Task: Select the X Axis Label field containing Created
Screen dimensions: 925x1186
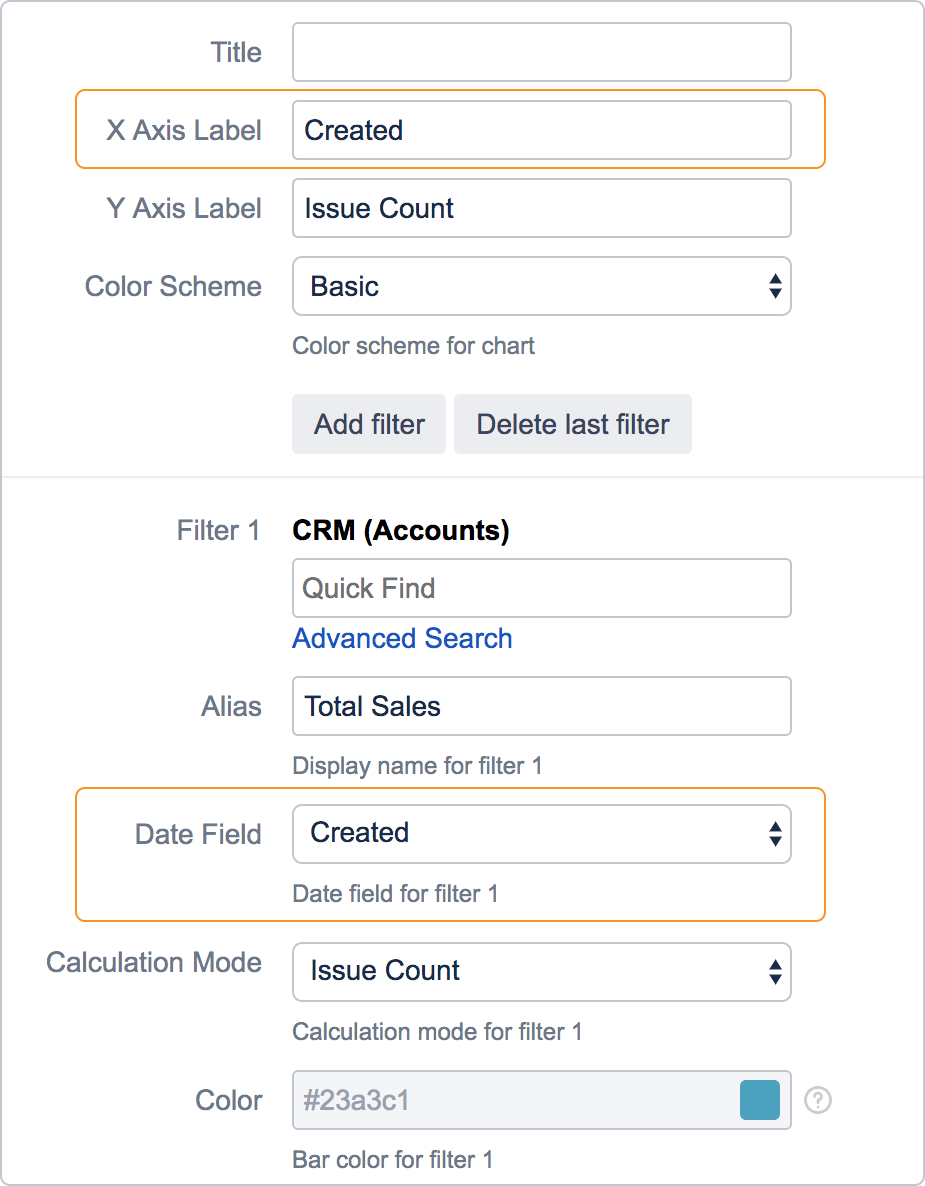Action: pyautogui.click(x=541, y=130)
